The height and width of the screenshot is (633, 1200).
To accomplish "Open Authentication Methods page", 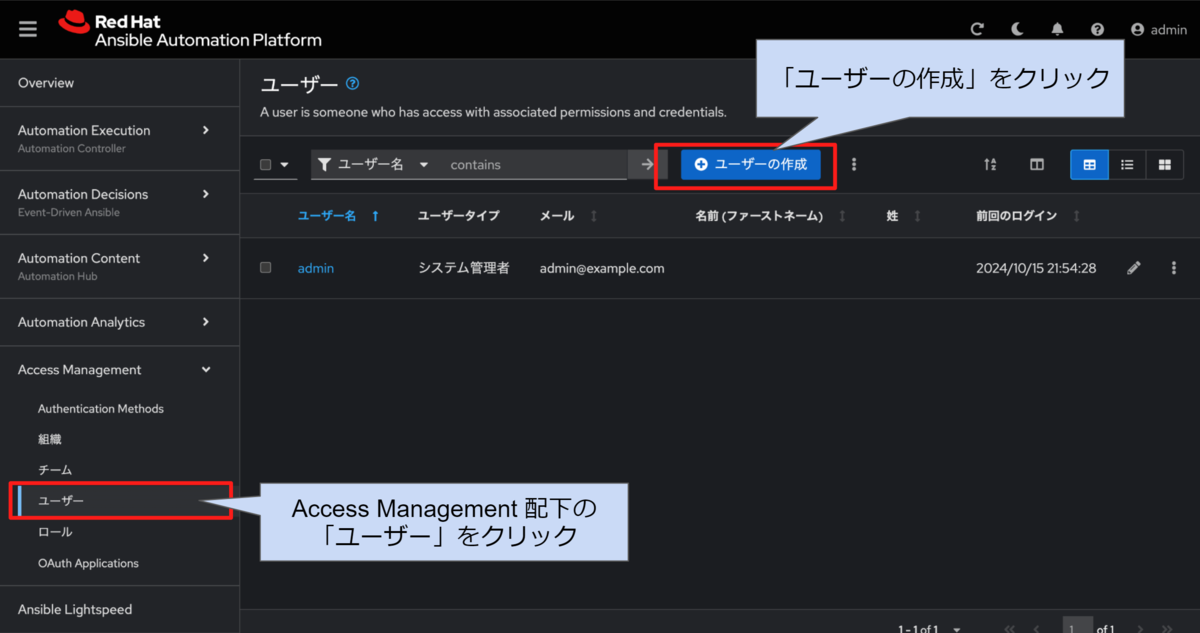I will [101, 408].
